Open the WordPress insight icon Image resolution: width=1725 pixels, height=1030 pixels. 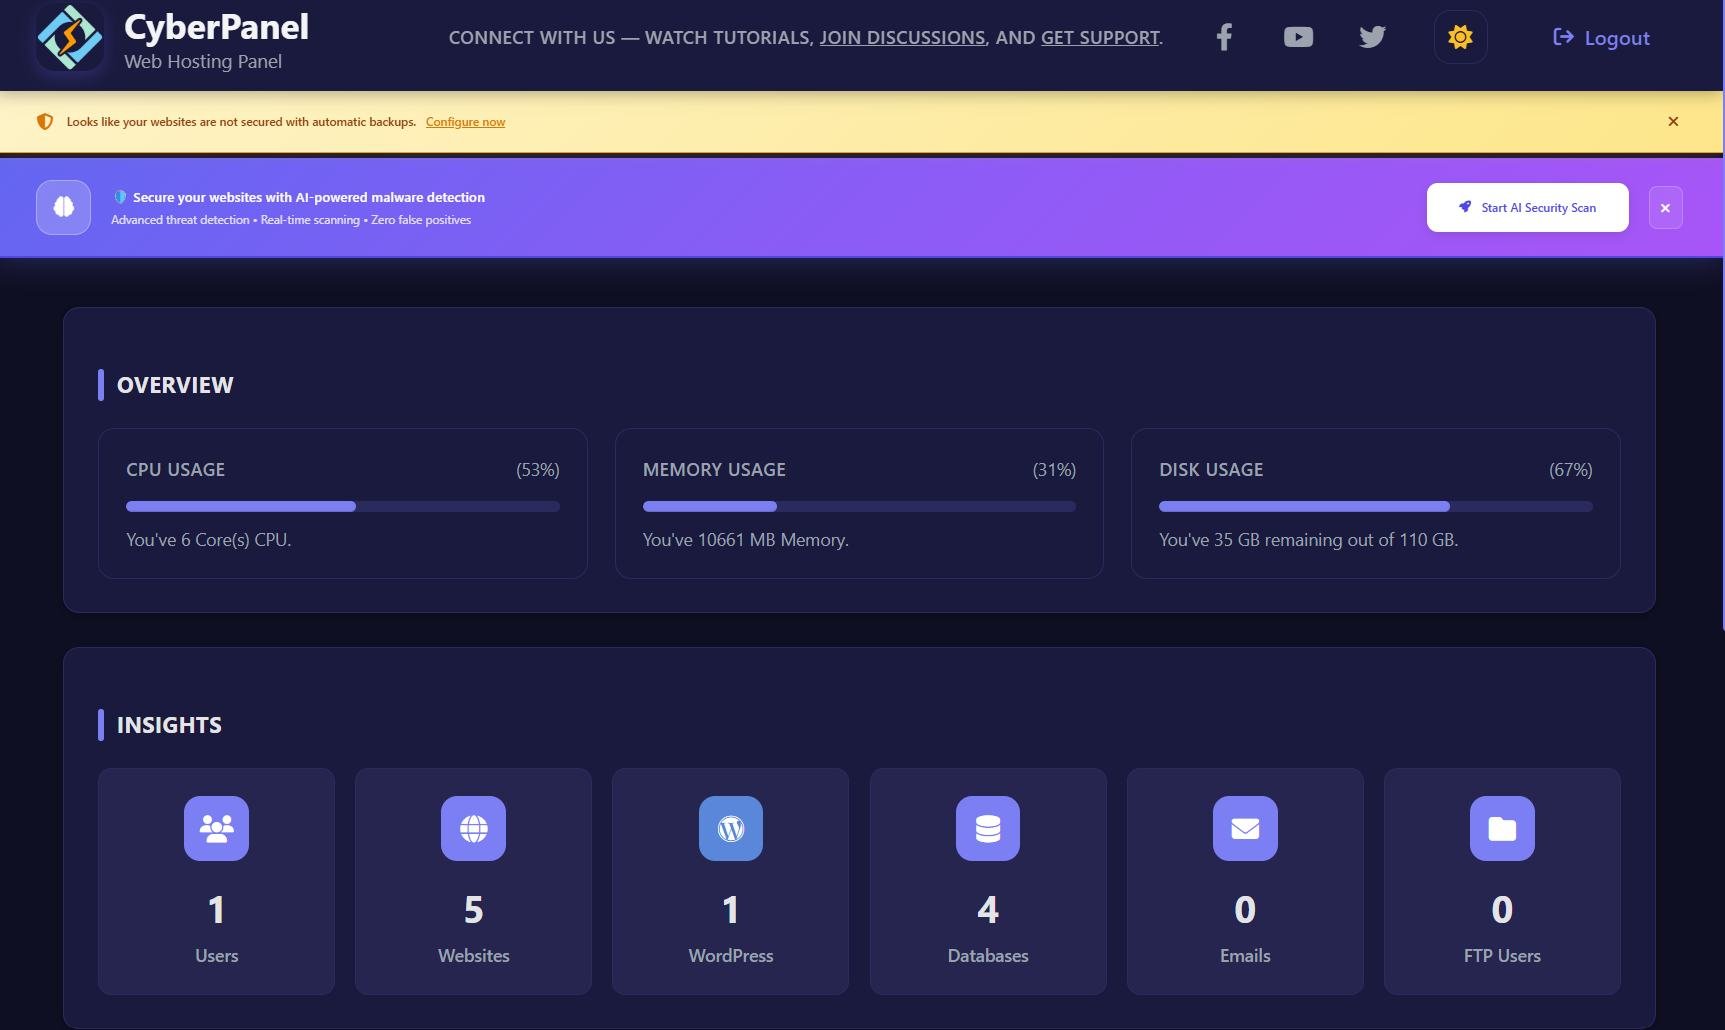point(730,828)
